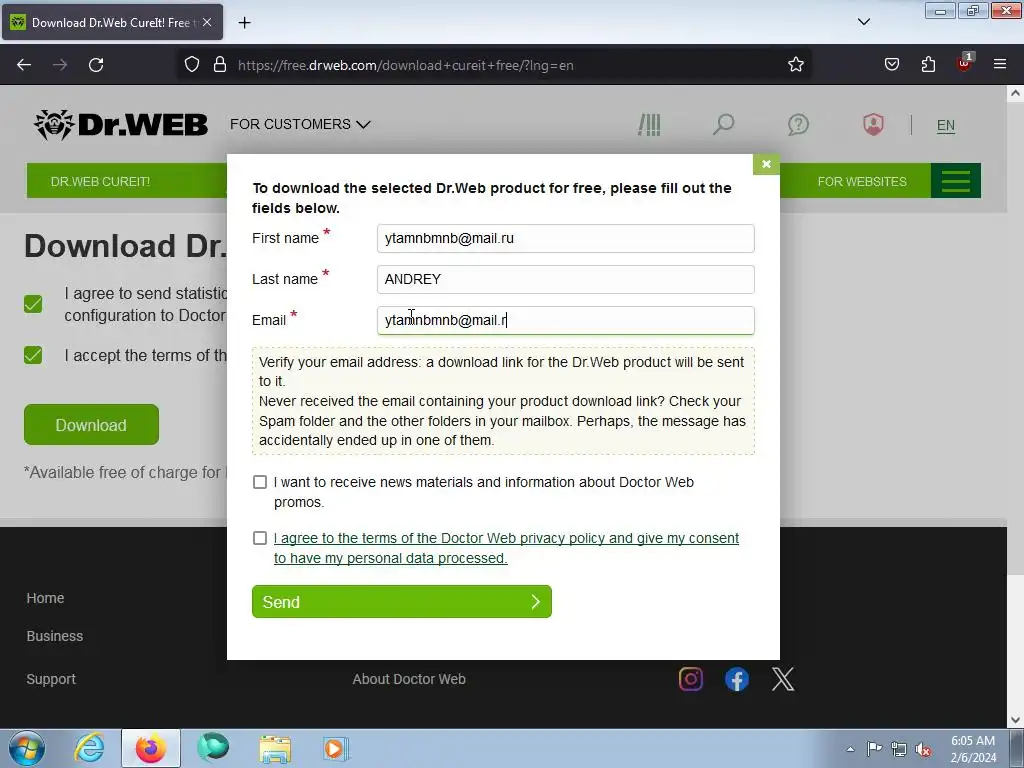The width and height of the screenshot is (1024, 768).
Task: Bookmark this page with star icon
Action: point(795,65)
